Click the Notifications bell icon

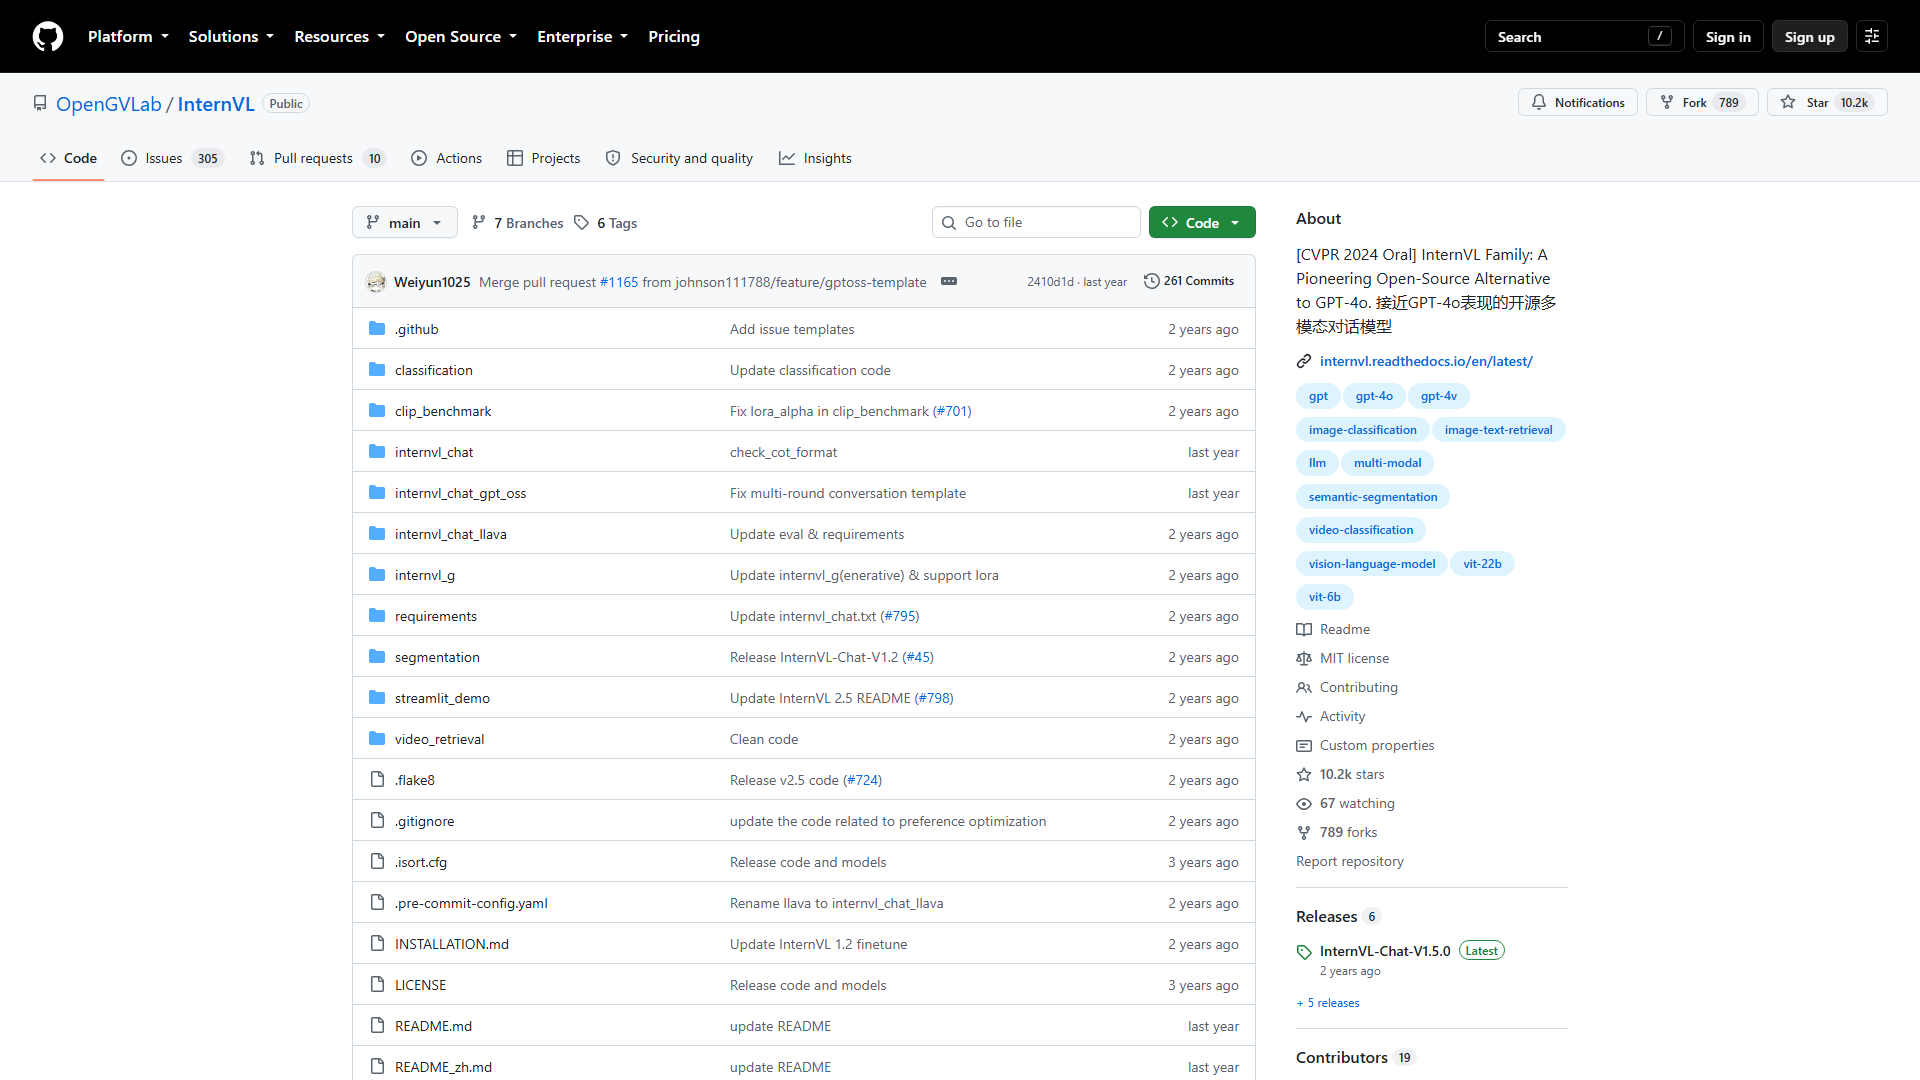[x=1539, y=102]
